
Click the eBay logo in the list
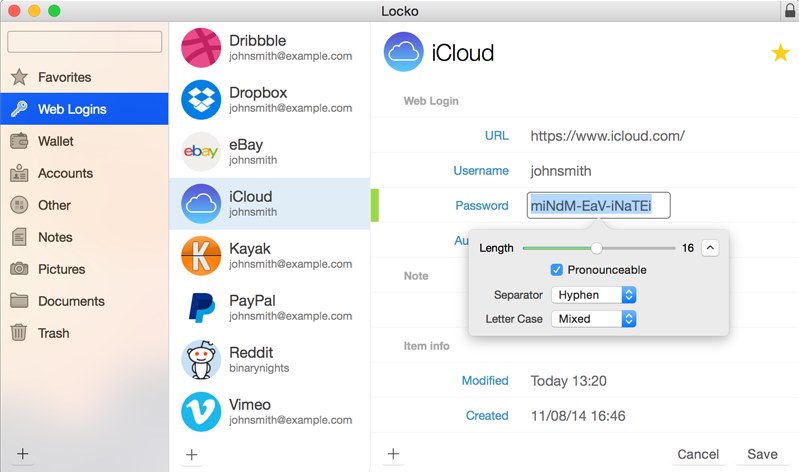[x=201, y=151]
